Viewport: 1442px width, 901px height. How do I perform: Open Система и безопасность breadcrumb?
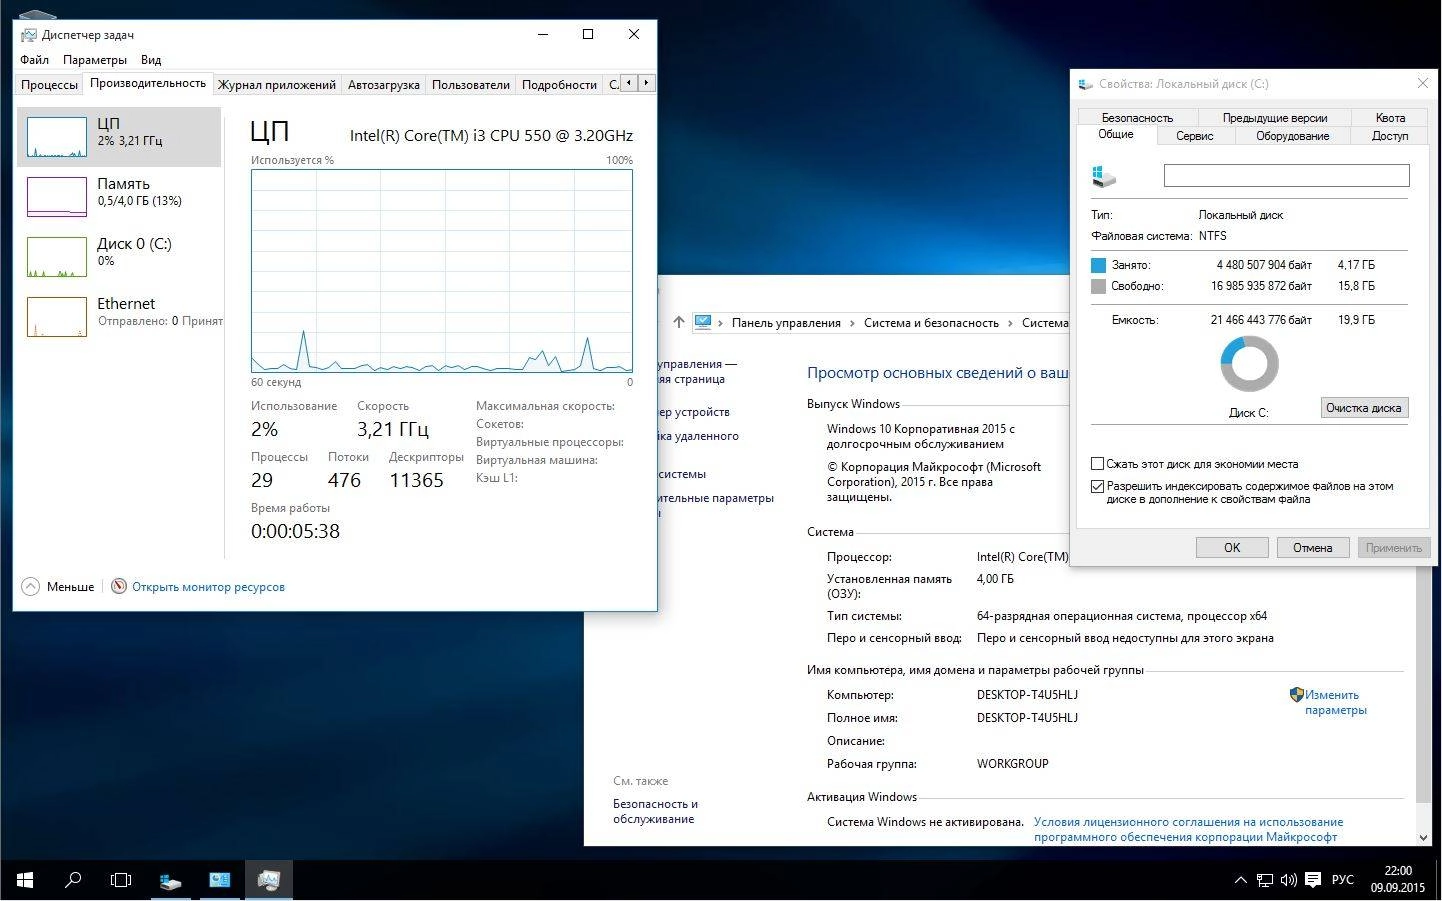[931, 323]
